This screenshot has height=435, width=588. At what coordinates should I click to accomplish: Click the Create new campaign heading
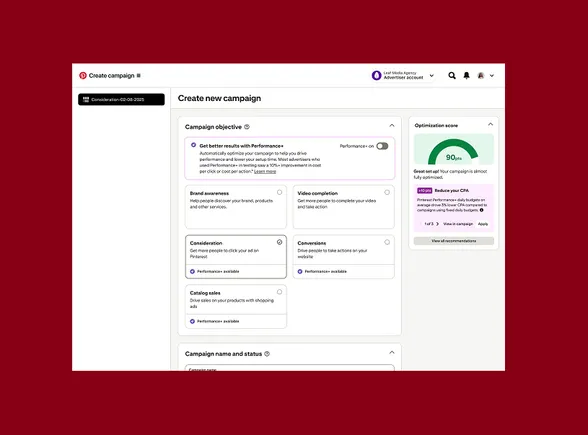click(219, 98)
